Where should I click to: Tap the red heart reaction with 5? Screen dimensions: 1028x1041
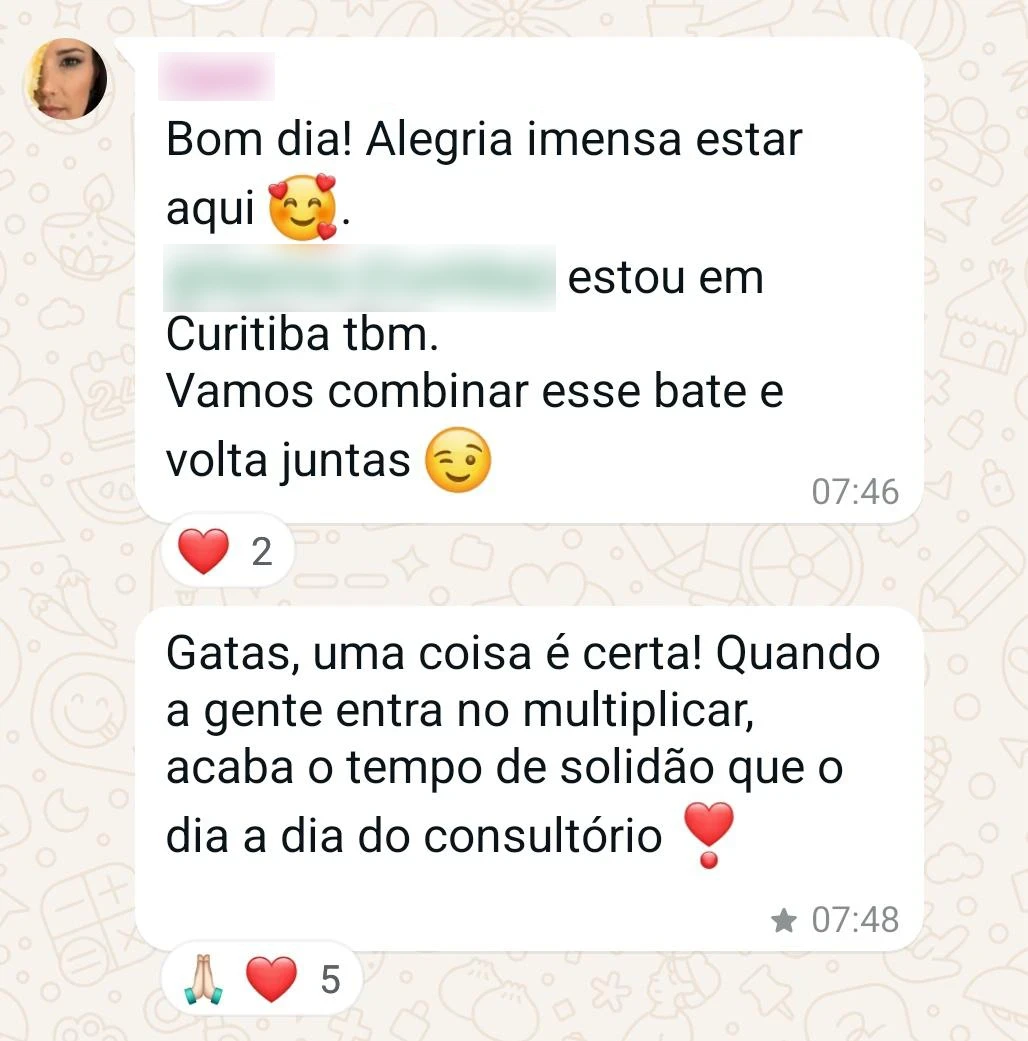point(271,979)
